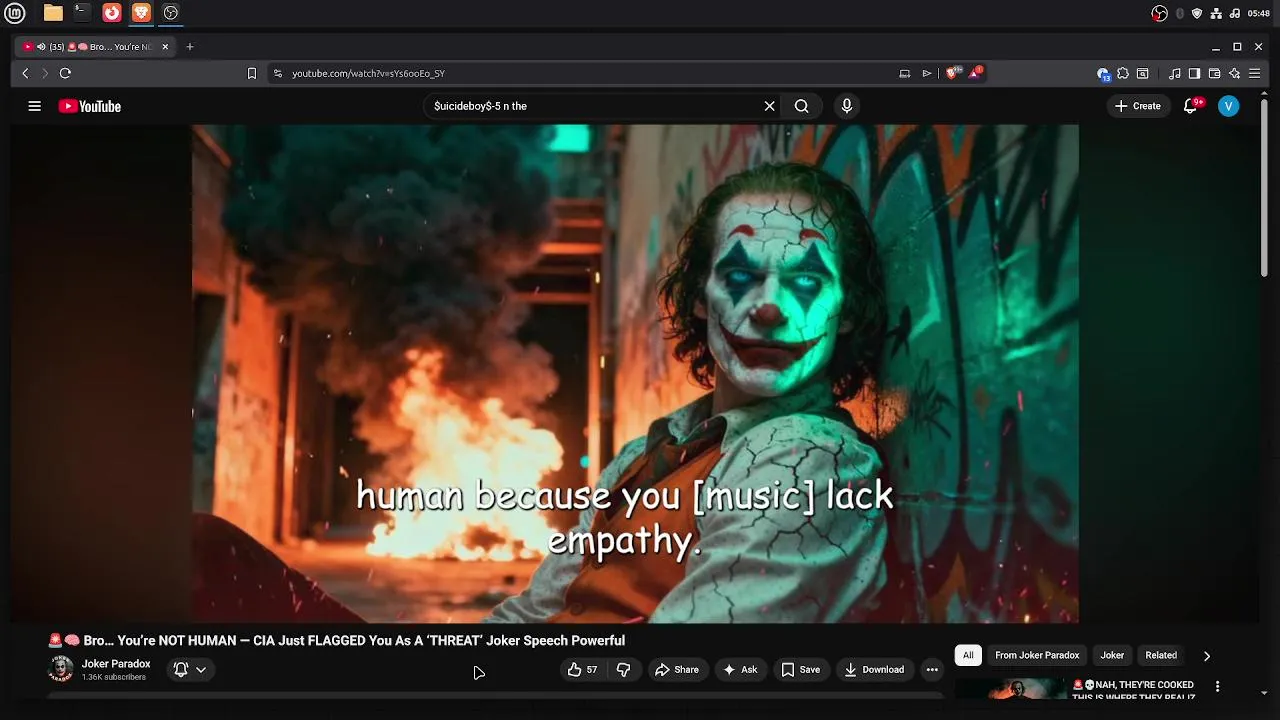
Task: Open the network connections tray icon
Action: coord(1216,13)
